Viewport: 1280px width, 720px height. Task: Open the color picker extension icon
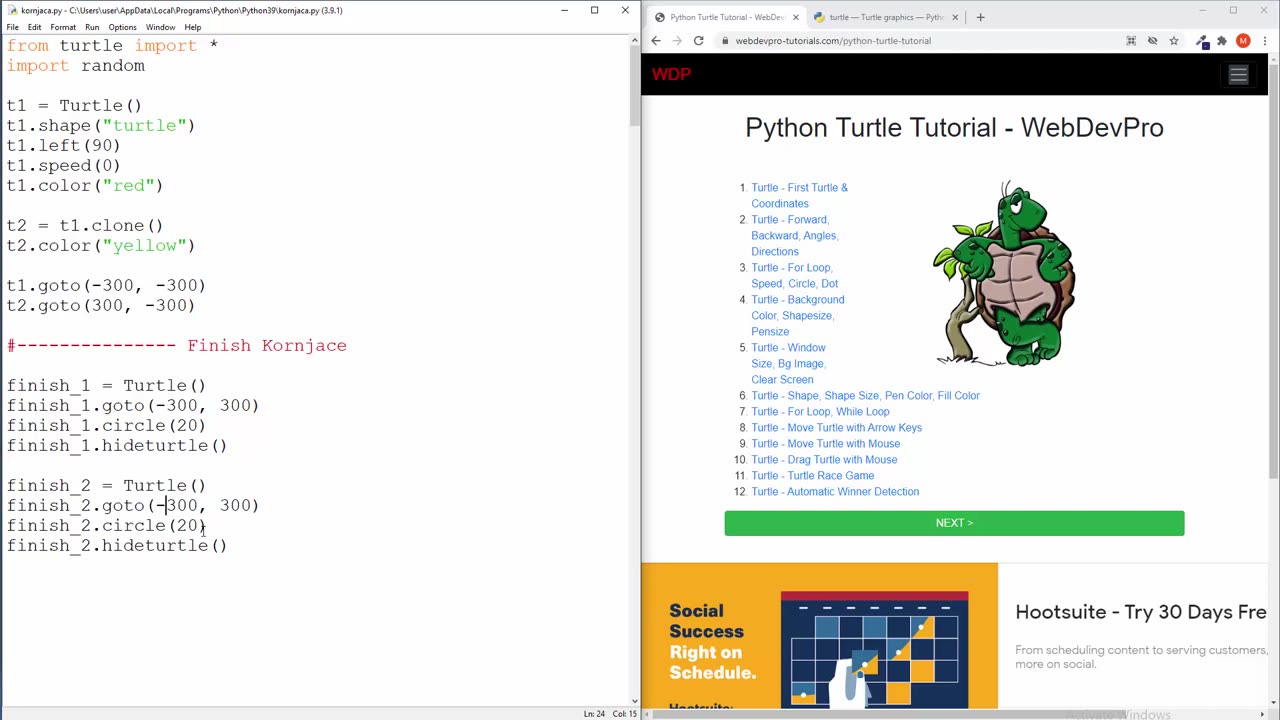[1202, 41]
